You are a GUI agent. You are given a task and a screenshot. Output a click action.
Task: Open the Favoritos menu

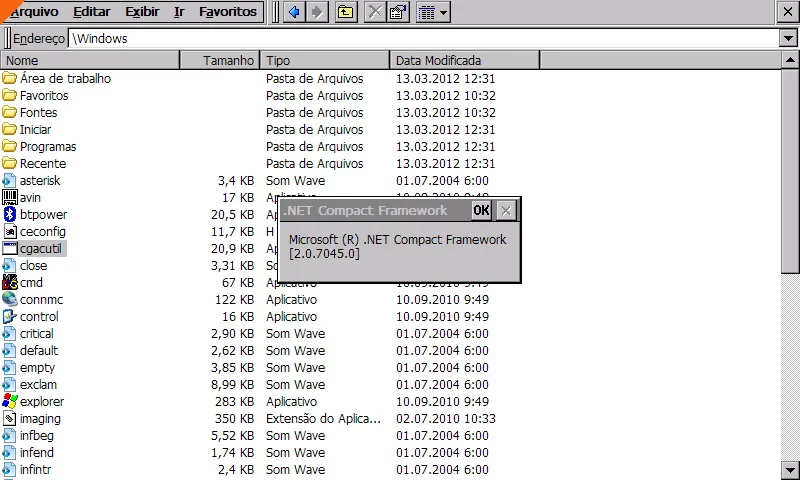tap(228, 11)
